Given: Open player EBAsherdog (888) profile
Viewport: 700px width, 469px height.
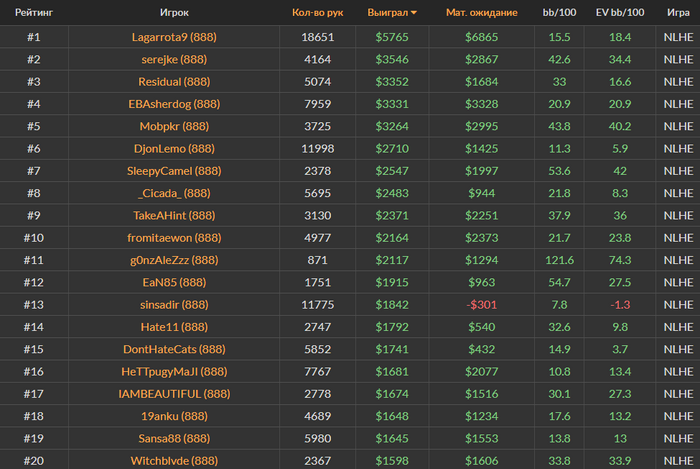Looking at the screenshot, I should click(x=174, y=104).
